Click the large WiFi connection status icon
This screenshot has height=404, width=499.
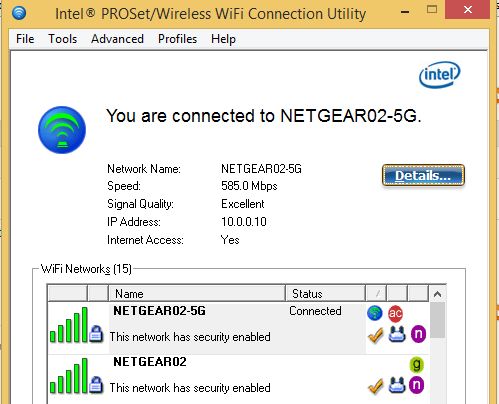click(62, 130)
